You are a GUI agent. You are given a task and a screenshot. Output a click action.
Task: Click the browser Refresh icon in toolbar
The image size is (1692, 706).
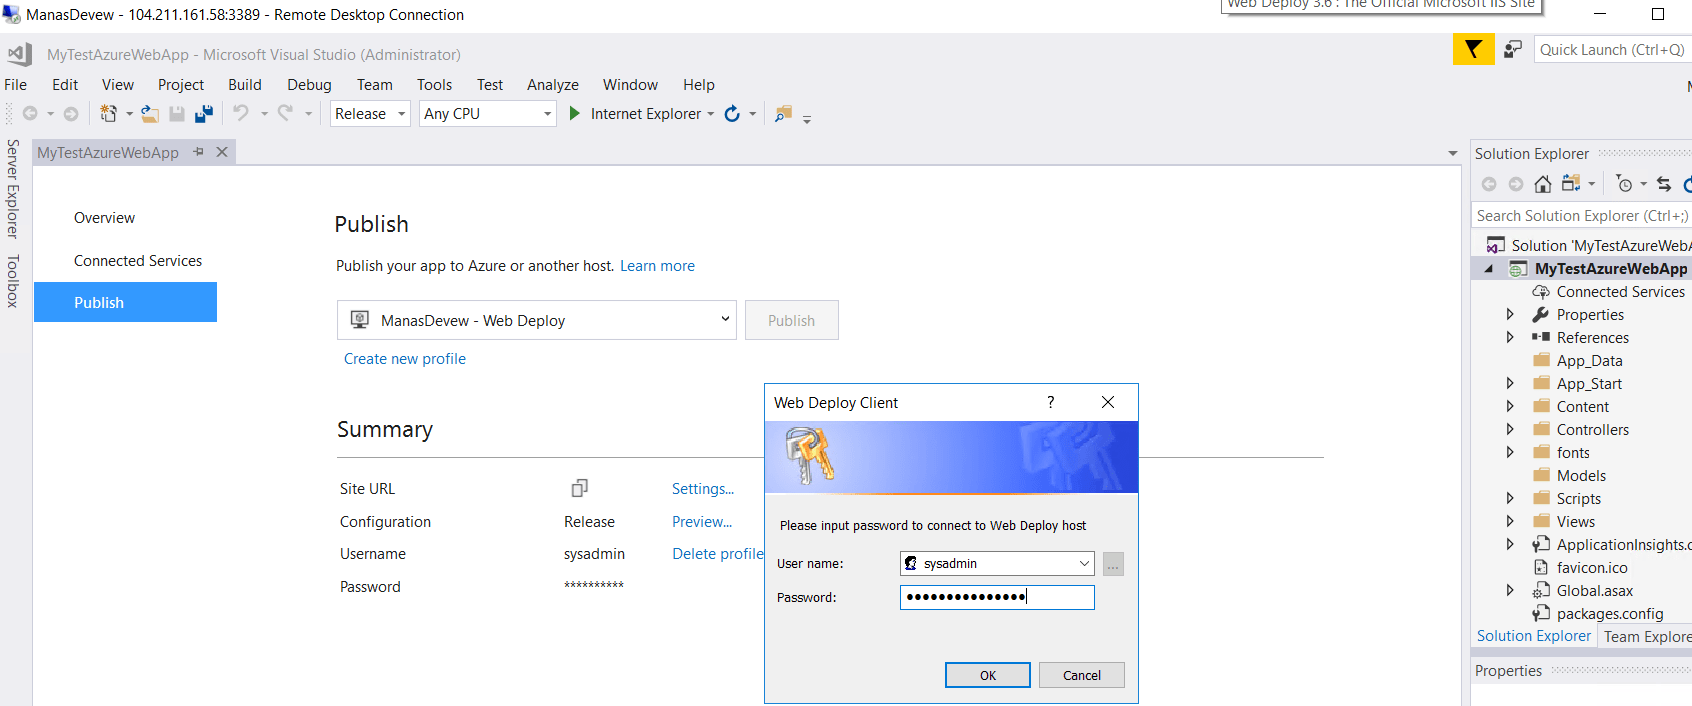(x=732, y=114)
